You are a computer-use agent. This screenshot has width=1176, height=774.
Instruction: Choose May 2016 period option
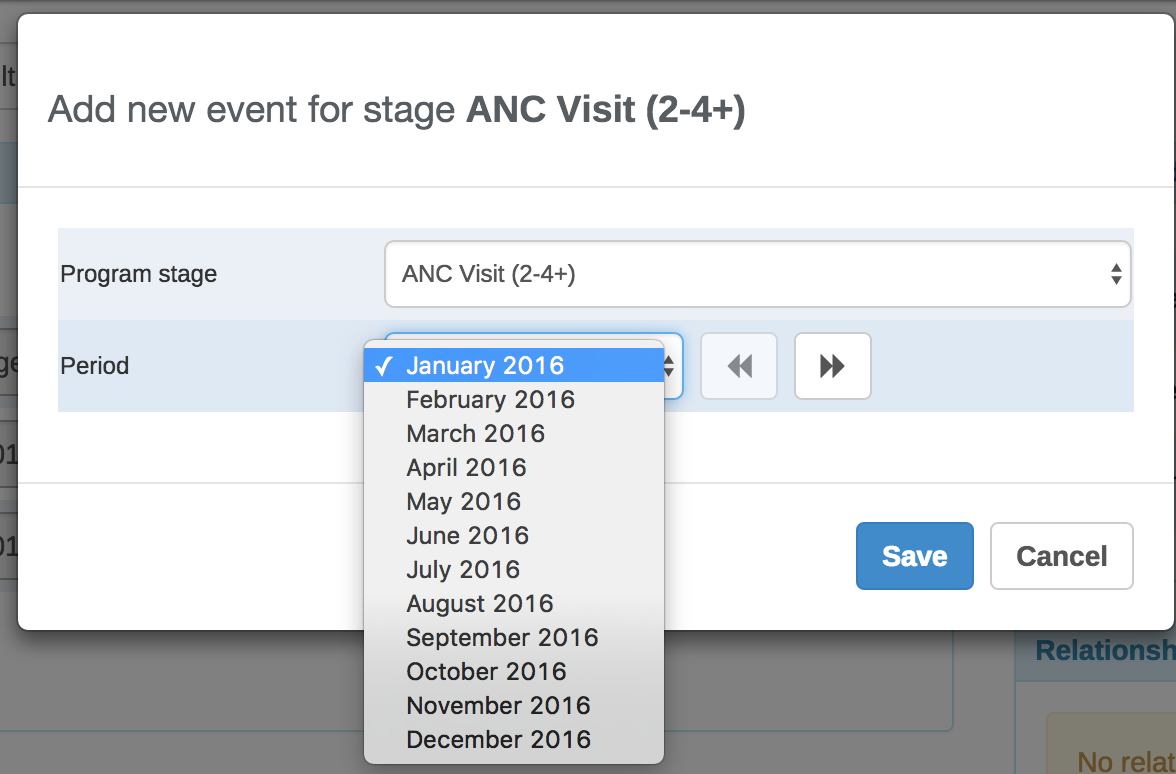pyautogui.click(x=463, y=502)
